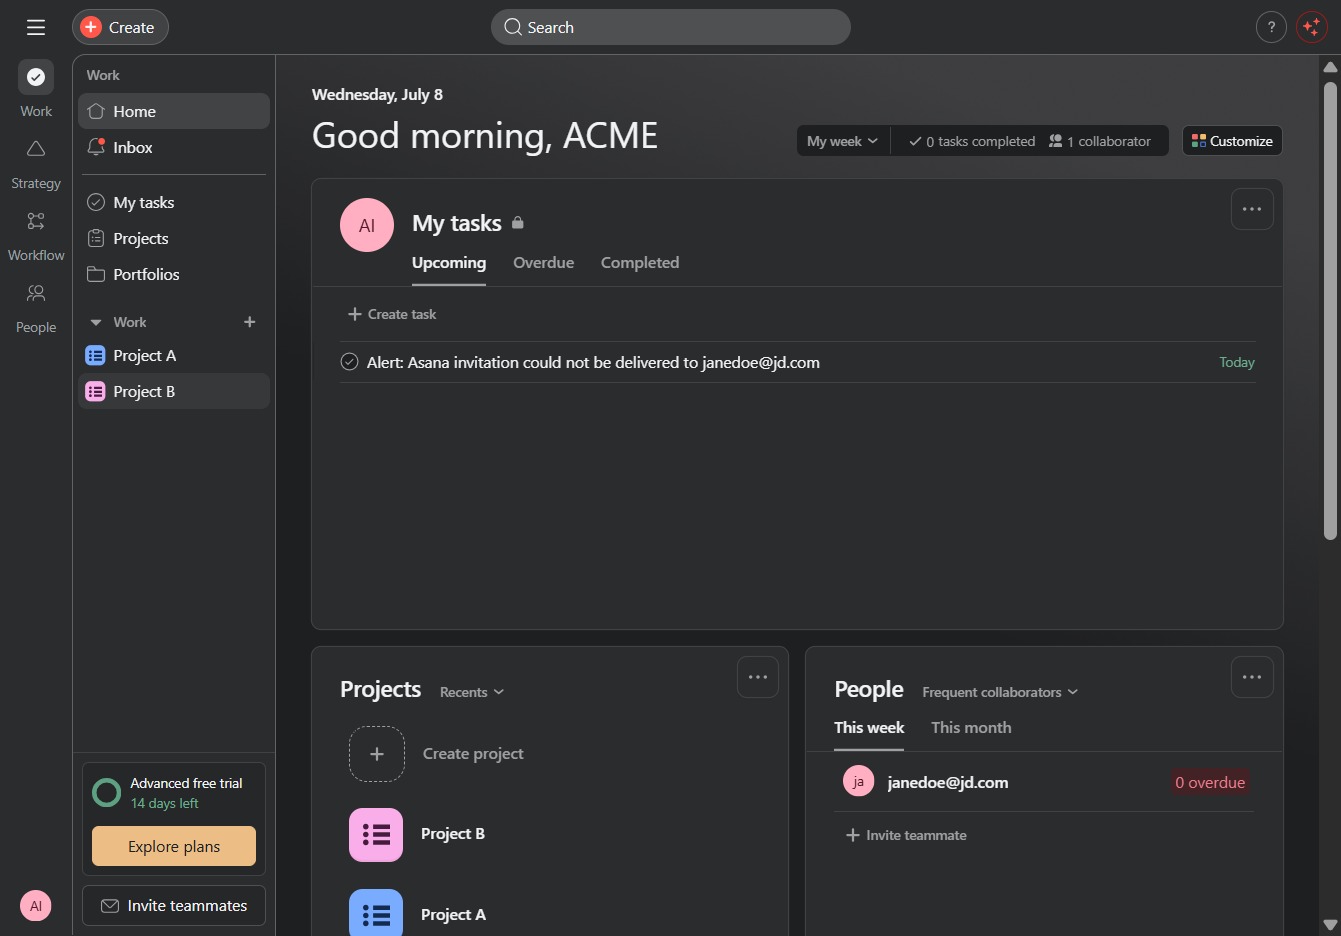
Task: Click the janedoe avatar in People widget
Action: click(859, 782)
